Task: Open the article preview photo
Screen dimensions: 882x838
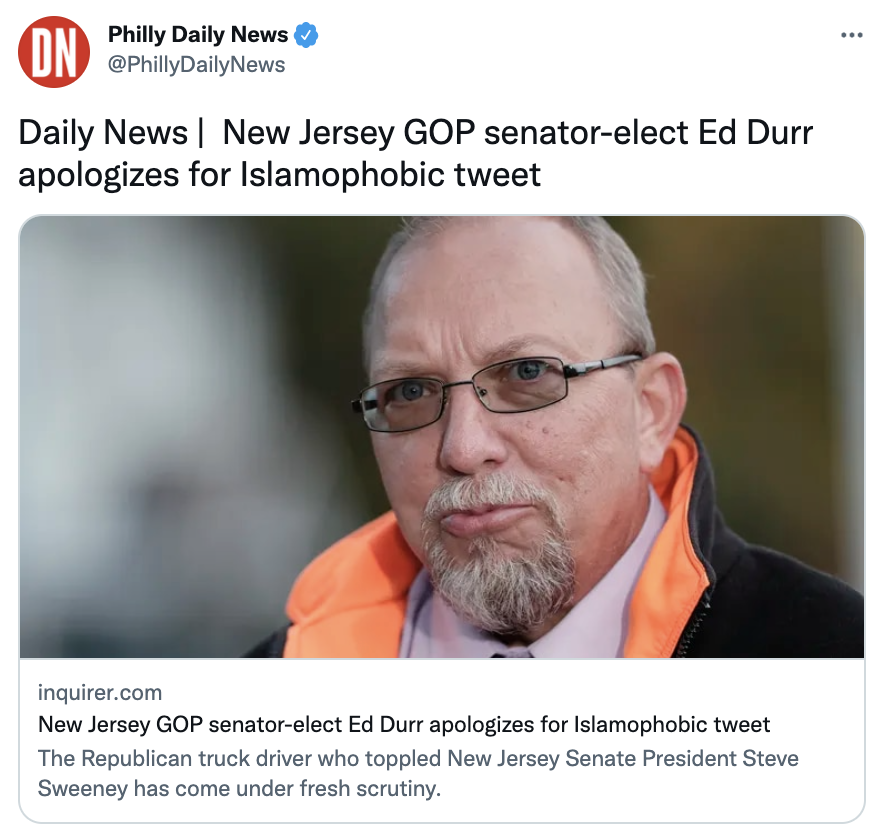Action: (442, 437)
